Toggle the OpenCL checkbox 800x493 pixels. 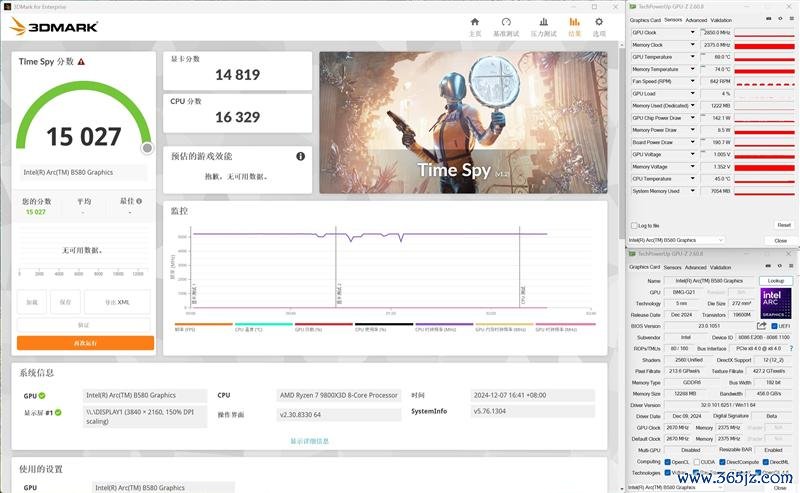coord(667,462)
